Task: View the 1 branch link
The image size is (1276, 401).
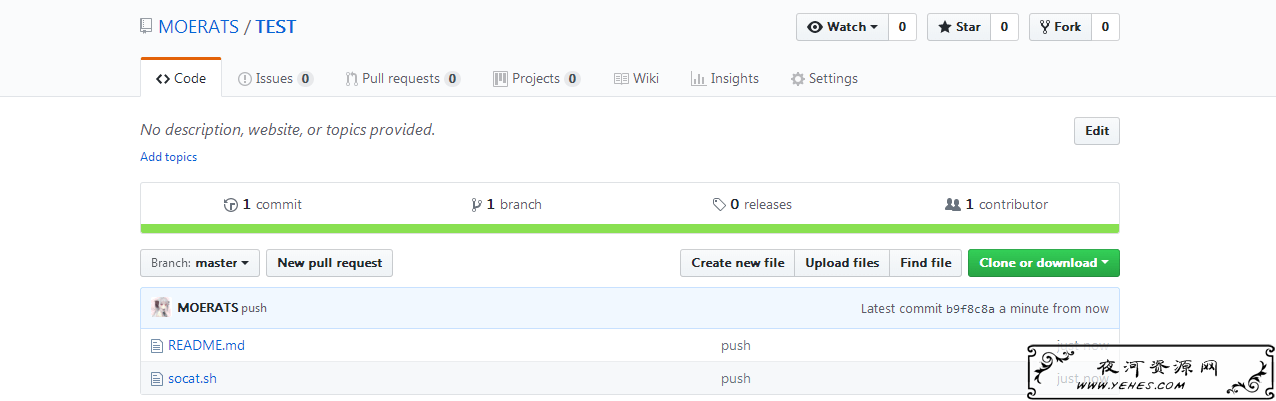Action: click(506, 204)
